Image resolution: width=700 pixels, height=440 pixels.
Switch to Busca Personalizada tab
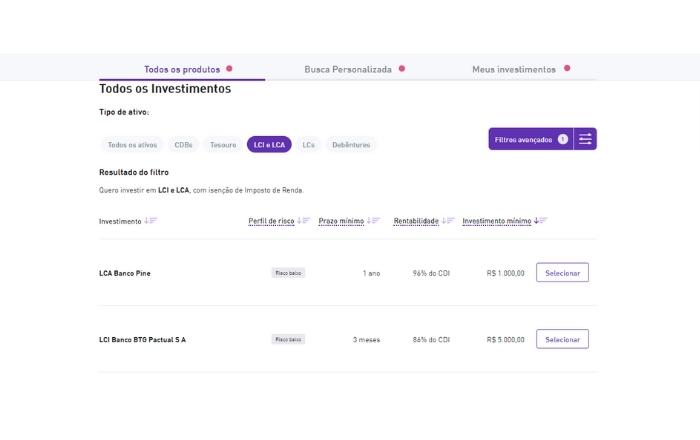tap(348, 69)
